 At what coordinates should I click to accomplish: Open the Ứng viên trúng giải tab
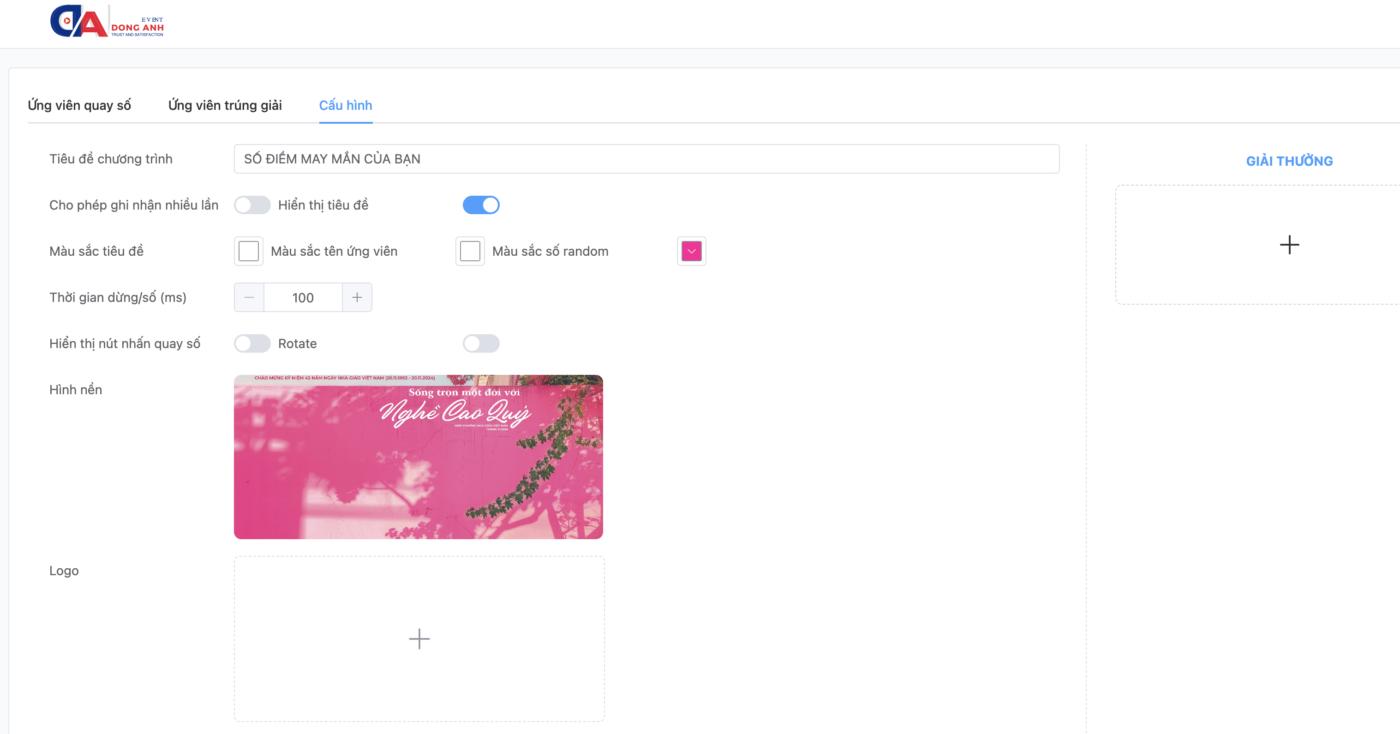(225, 105)
